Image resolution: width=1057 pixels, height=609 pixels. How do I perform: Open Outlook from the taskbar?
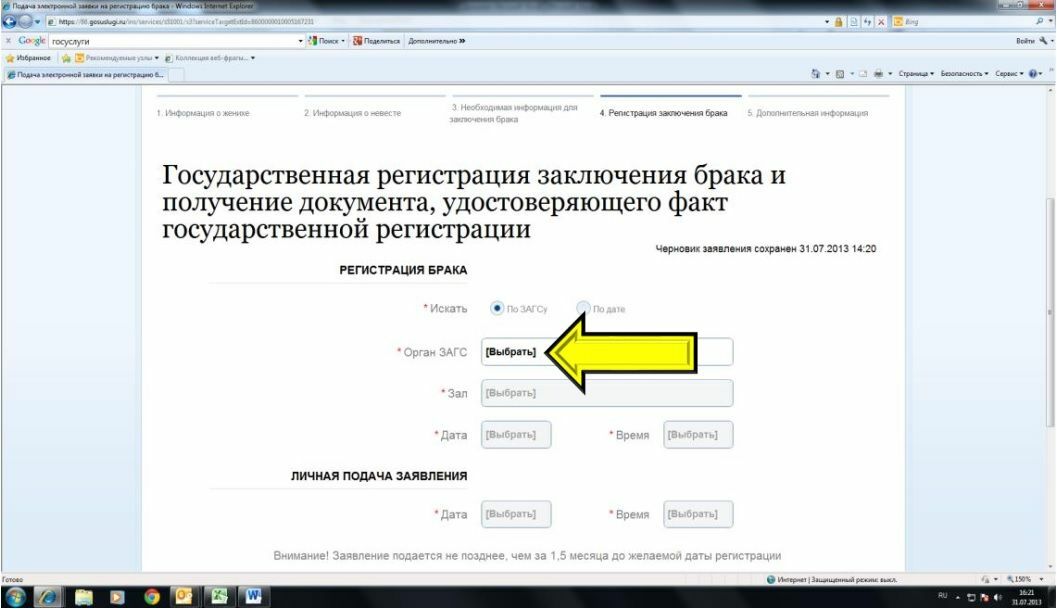coord(184,597)
